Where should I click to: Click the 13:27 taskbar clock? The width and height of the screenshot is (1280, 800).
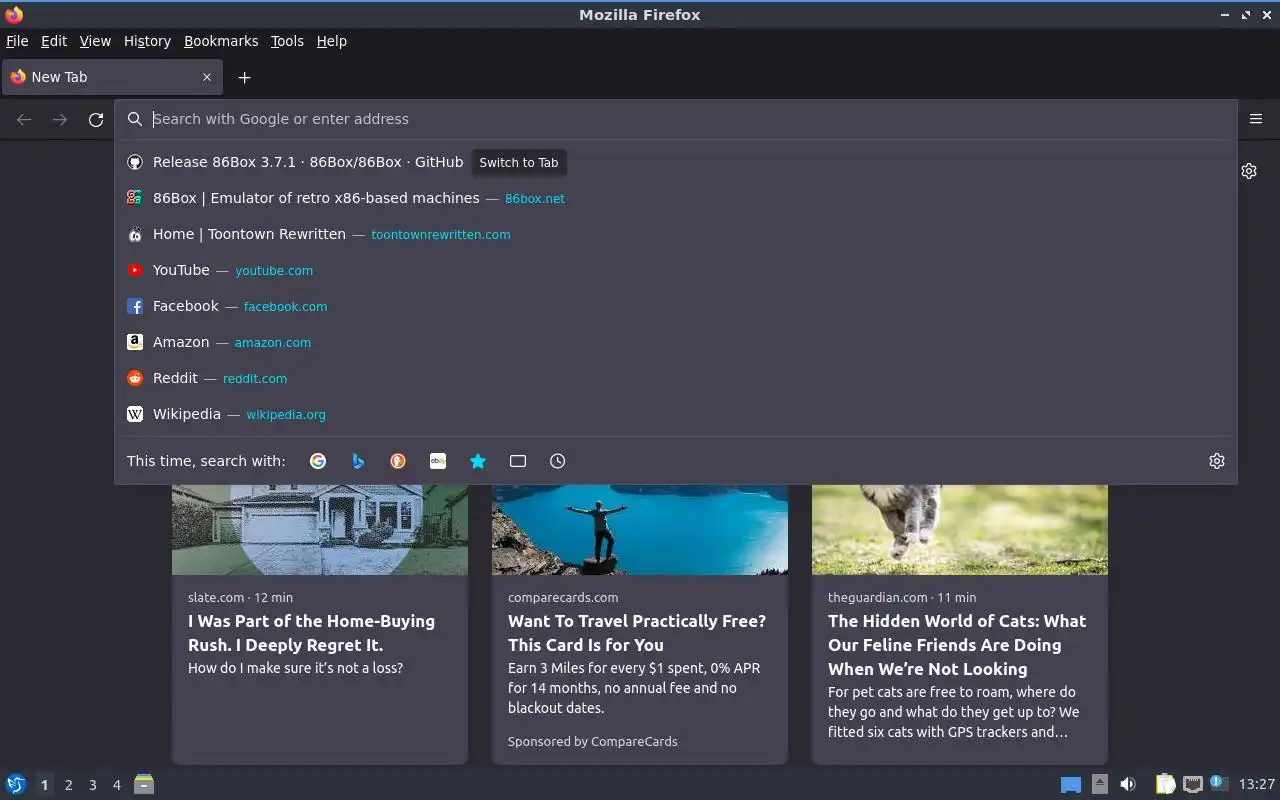[1257, 785]
